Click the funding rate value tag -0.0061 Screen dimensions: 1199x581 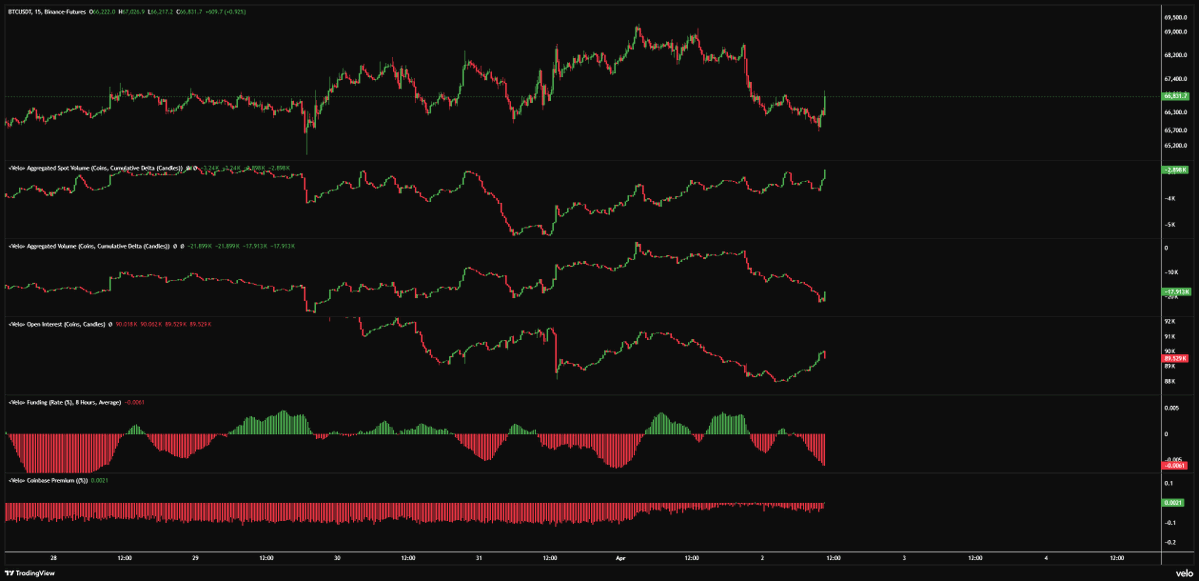[x=1173, y=466]
